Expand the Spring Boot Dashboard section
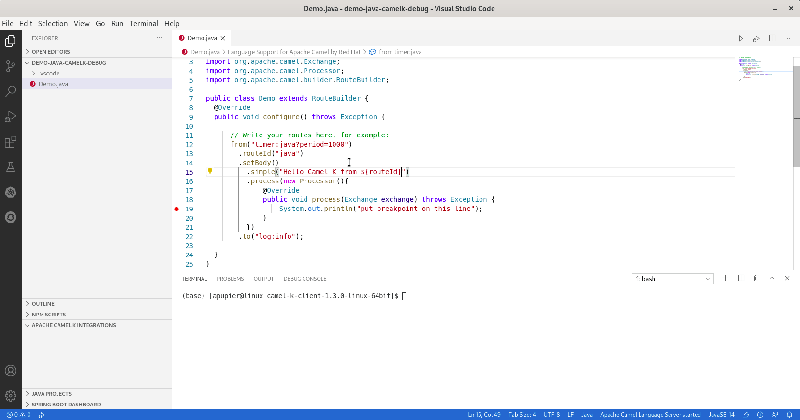 point(97,404)
